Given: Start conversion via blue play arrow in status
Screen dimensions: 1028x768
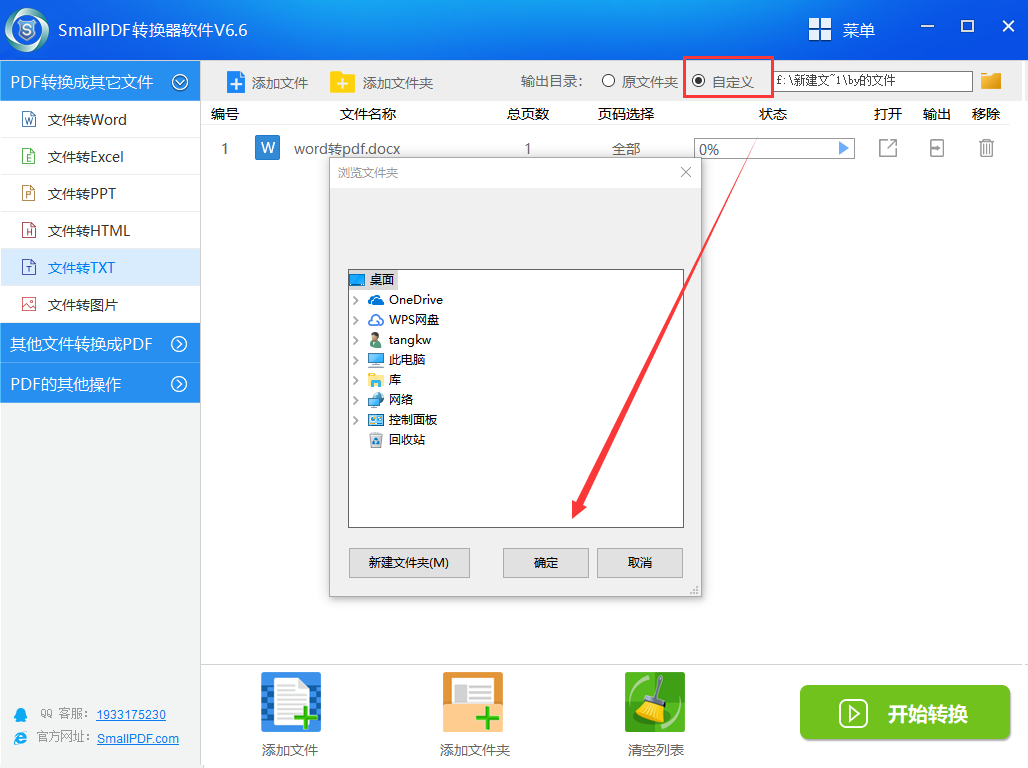Looking at the screenshot, I should point(843,148).
